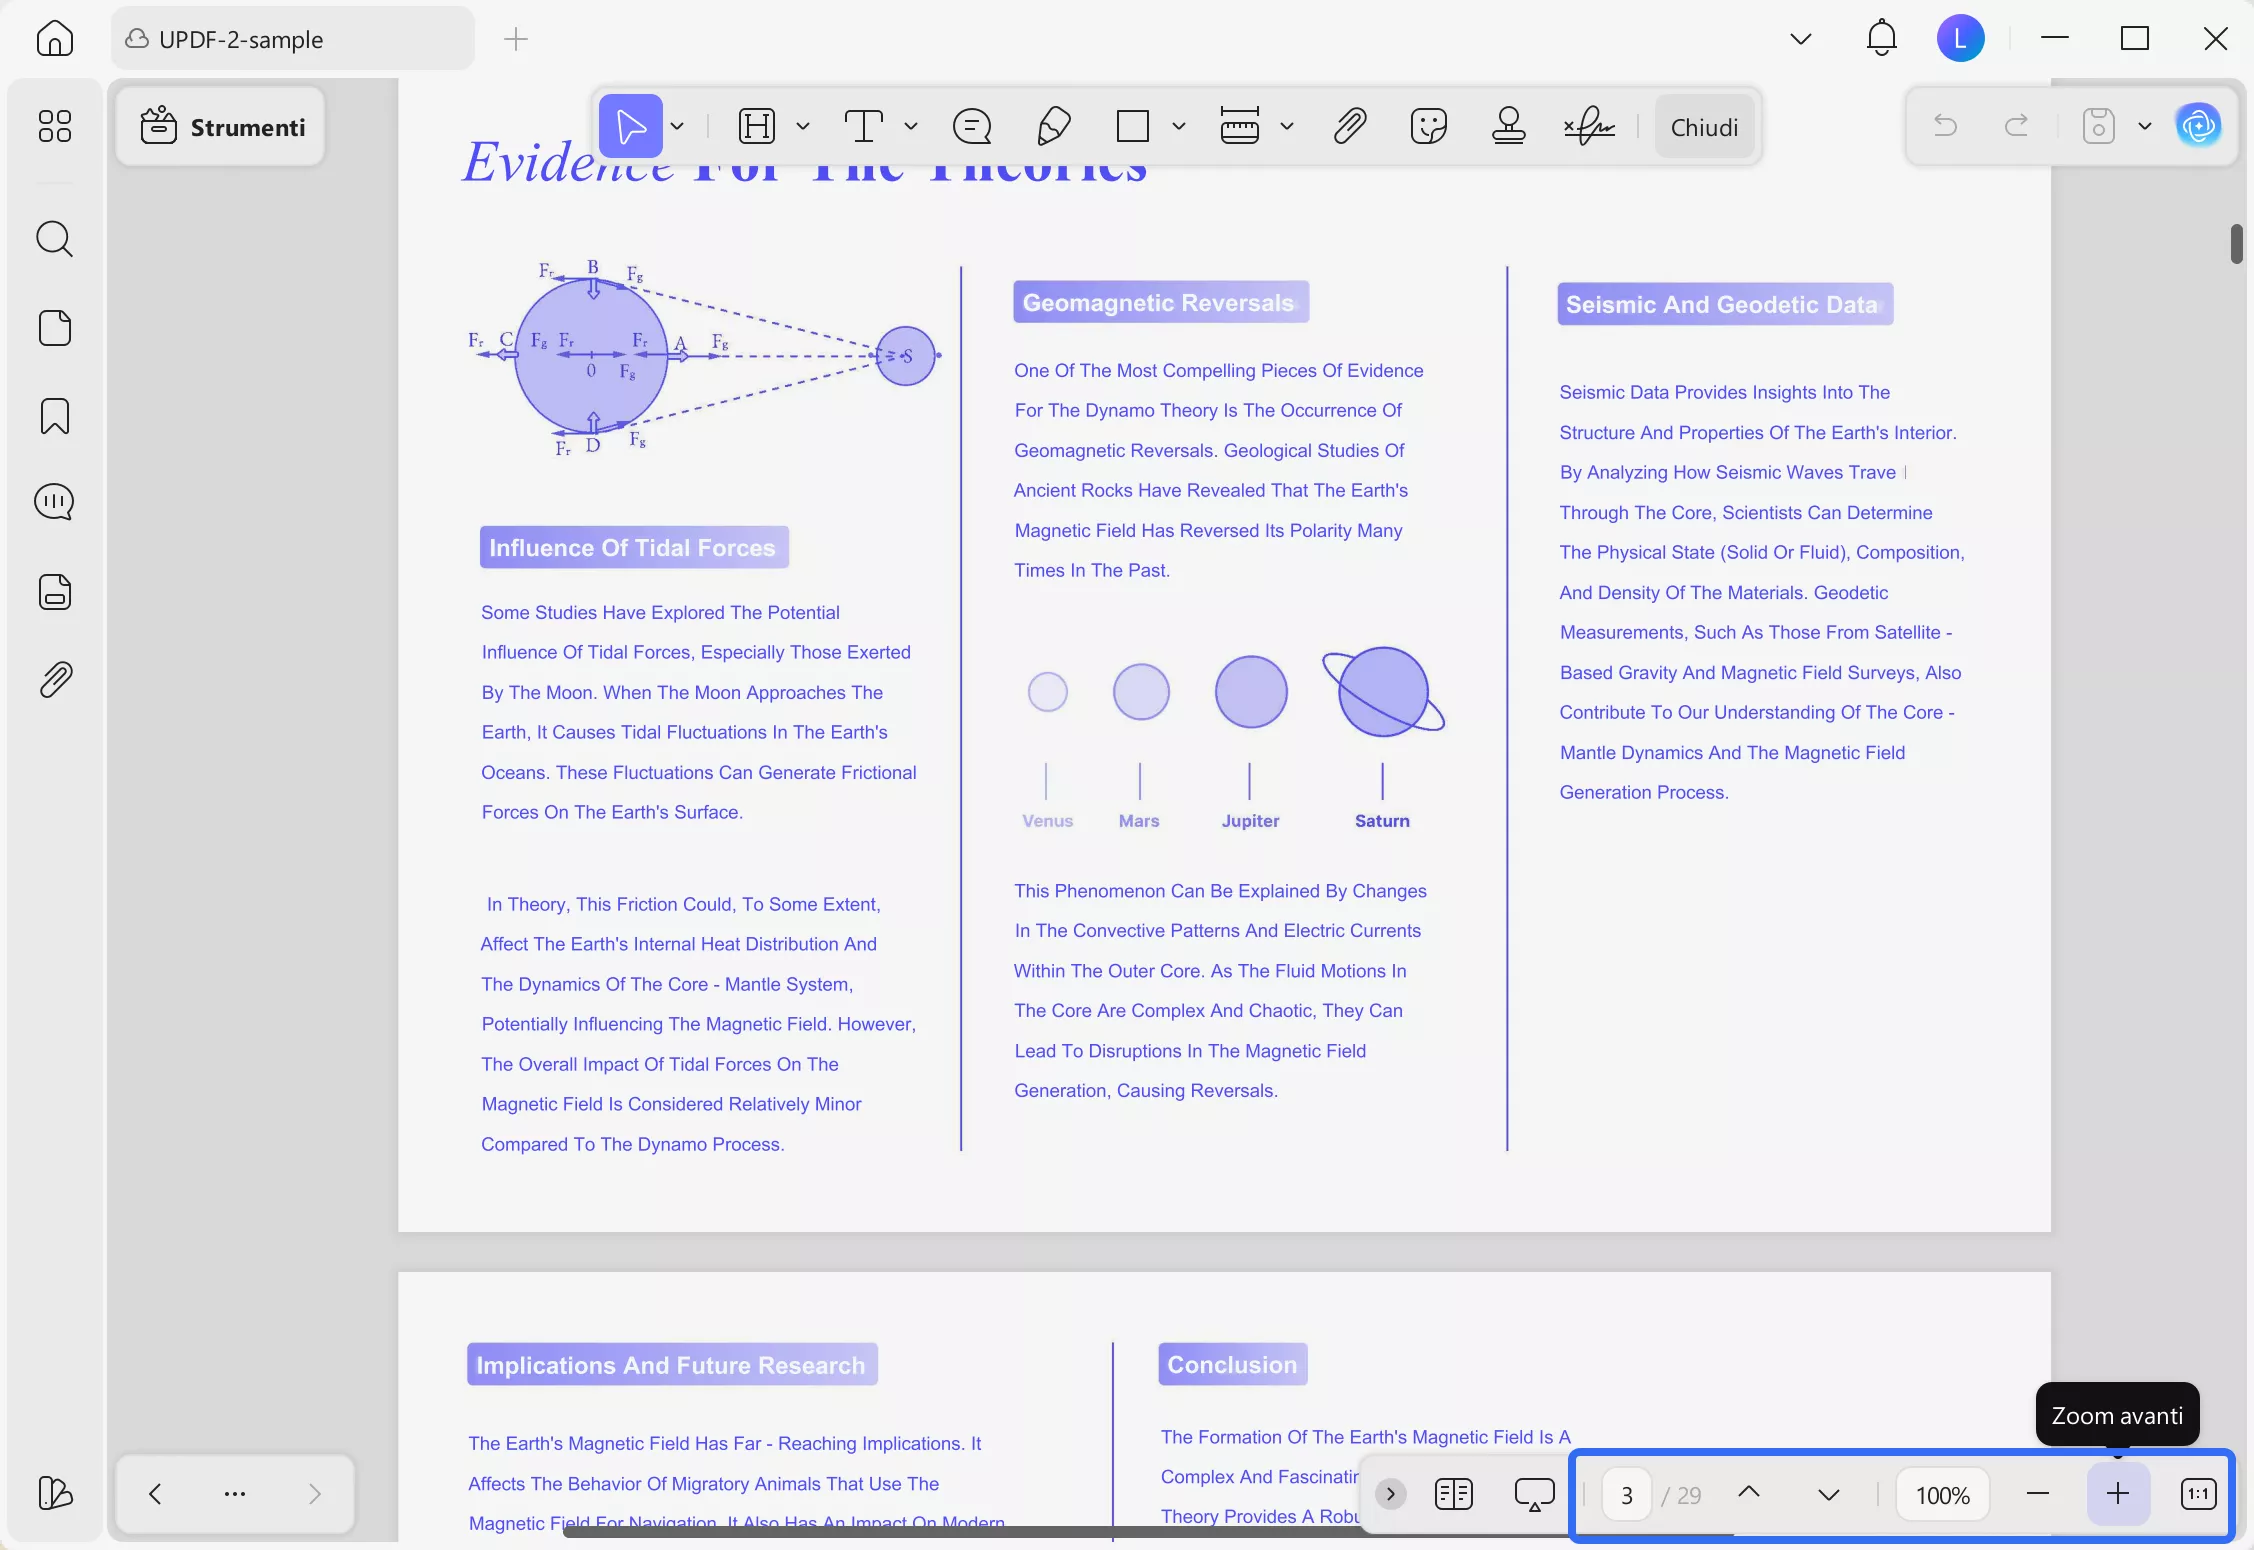Click the attach file paperclip in toolbar
Image resolution: width=2254 pixels, height=1550 pixels.
pyautogui.click(x=1349, y=127)
